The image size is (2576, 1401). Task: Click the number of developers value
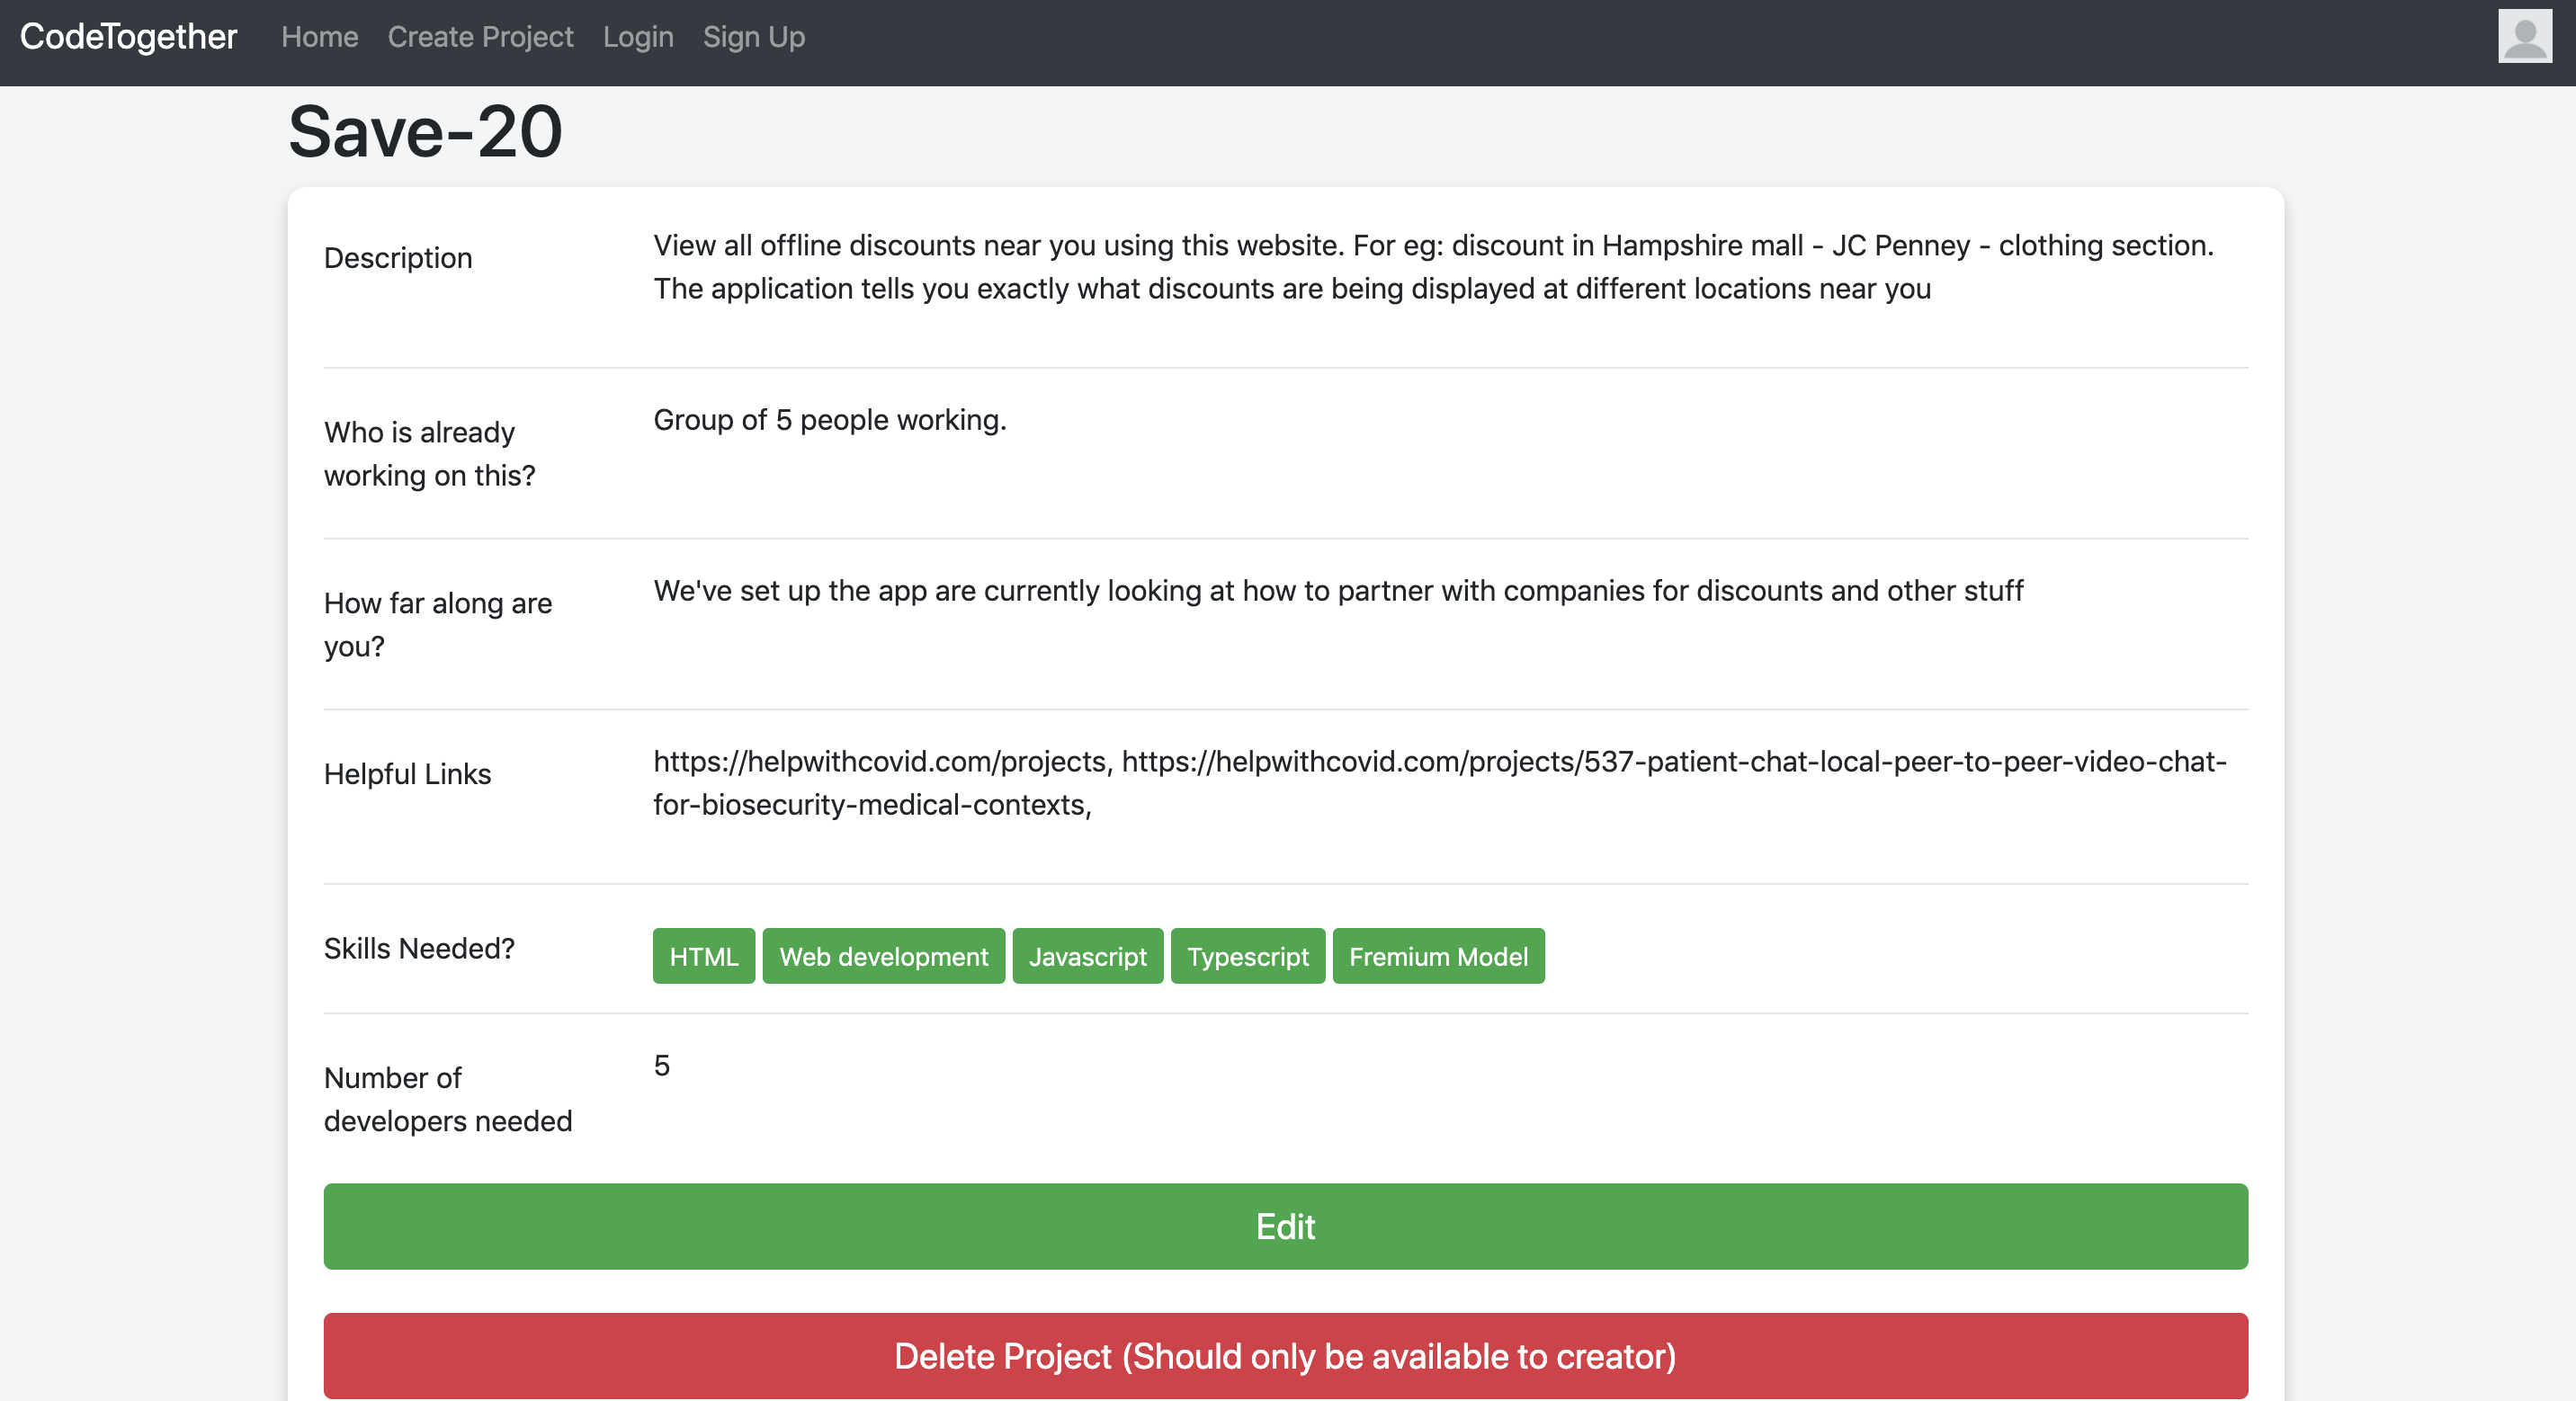(x=661, y=1066)
